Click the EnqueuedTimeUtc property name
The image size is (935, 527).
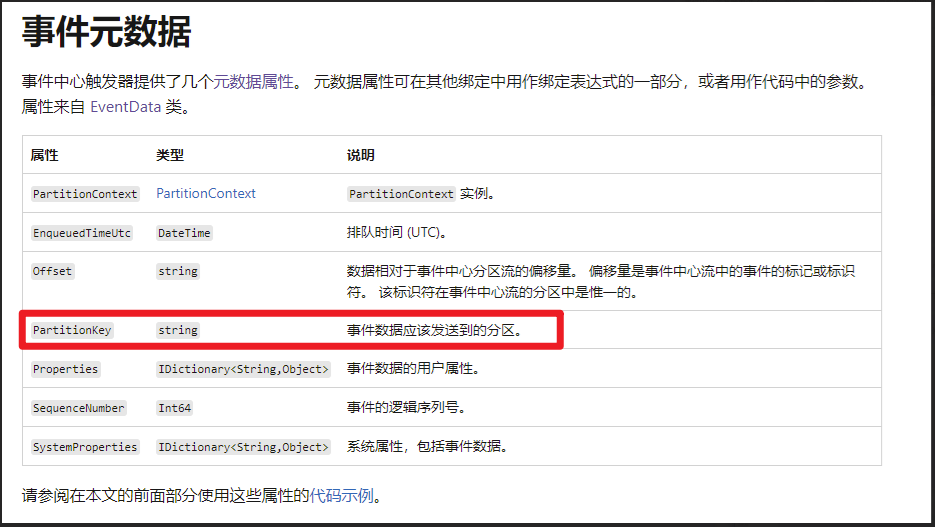(x=81, y=233)
